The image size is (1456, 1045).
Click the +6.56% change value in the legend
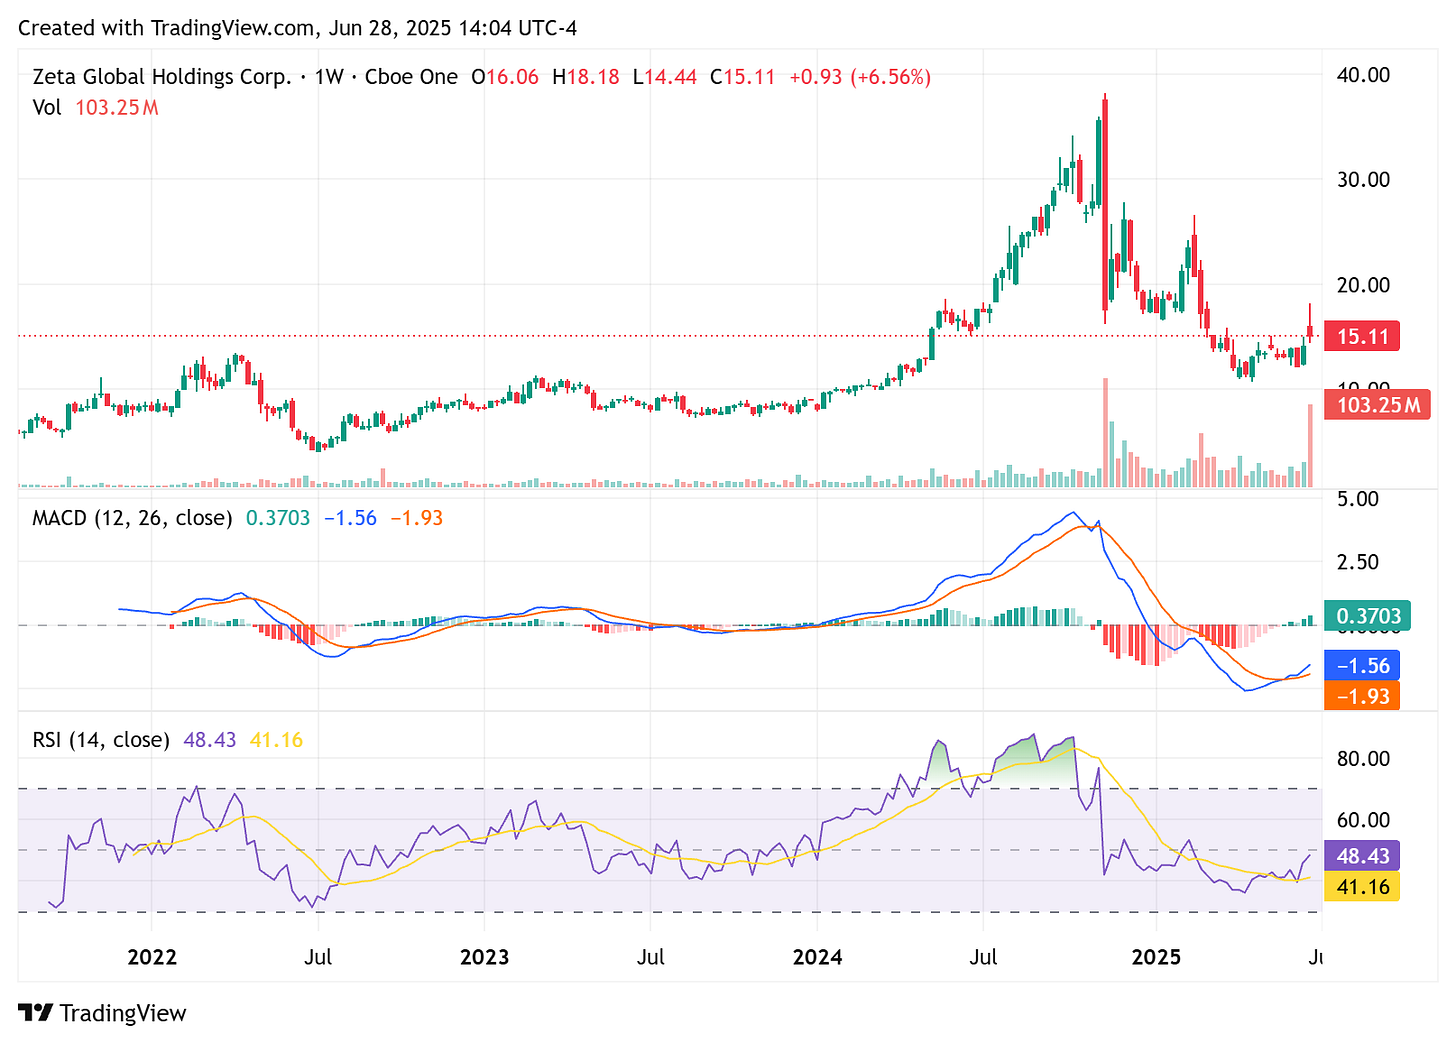889,76
